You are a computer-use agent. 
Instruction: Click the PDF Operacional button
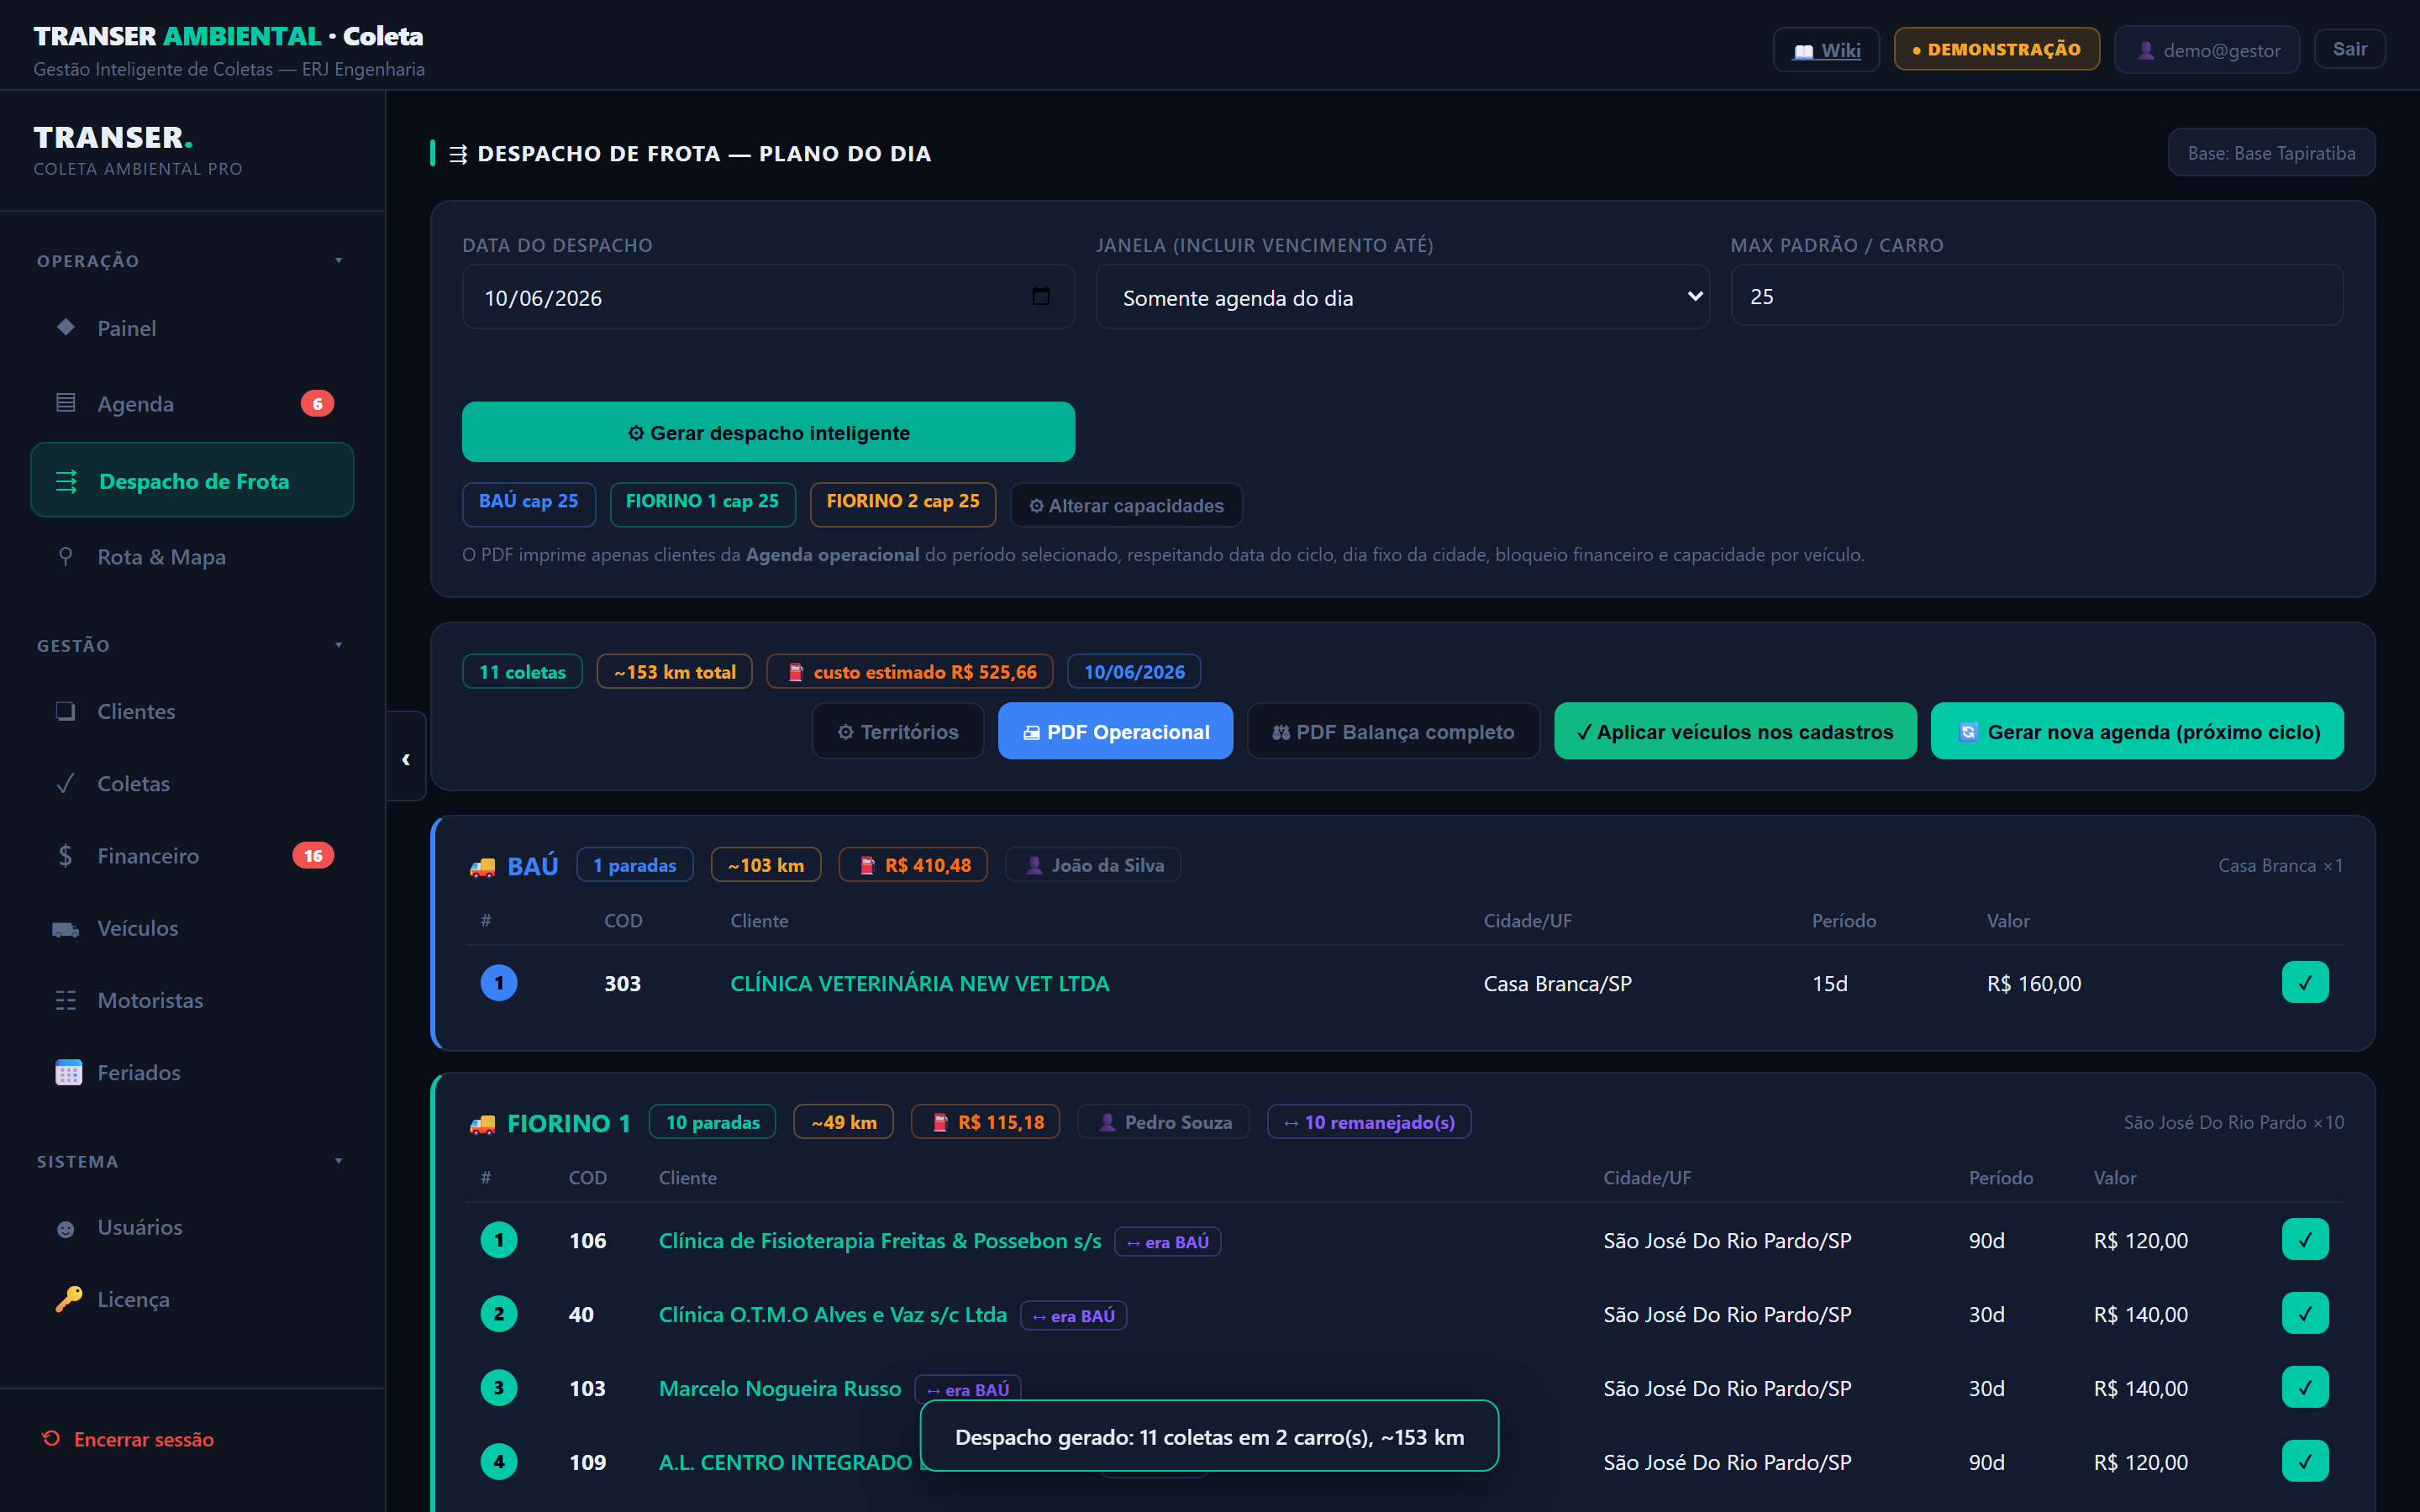[1115, 732]
